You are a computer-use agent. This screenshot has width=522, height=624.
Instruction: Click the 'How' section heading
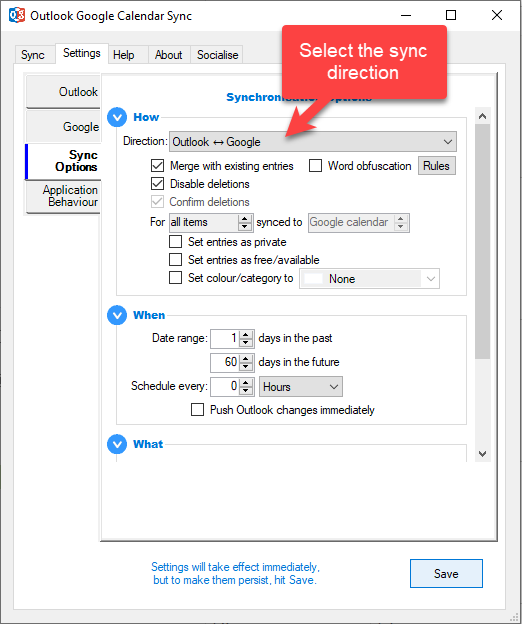(146, 117)
